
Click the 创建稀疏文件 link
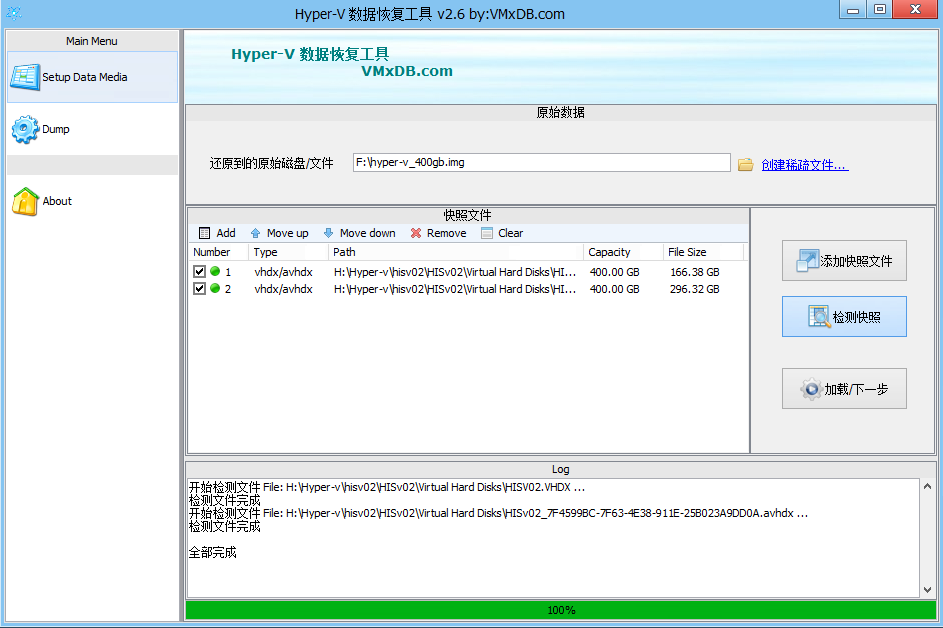[805, 165]
